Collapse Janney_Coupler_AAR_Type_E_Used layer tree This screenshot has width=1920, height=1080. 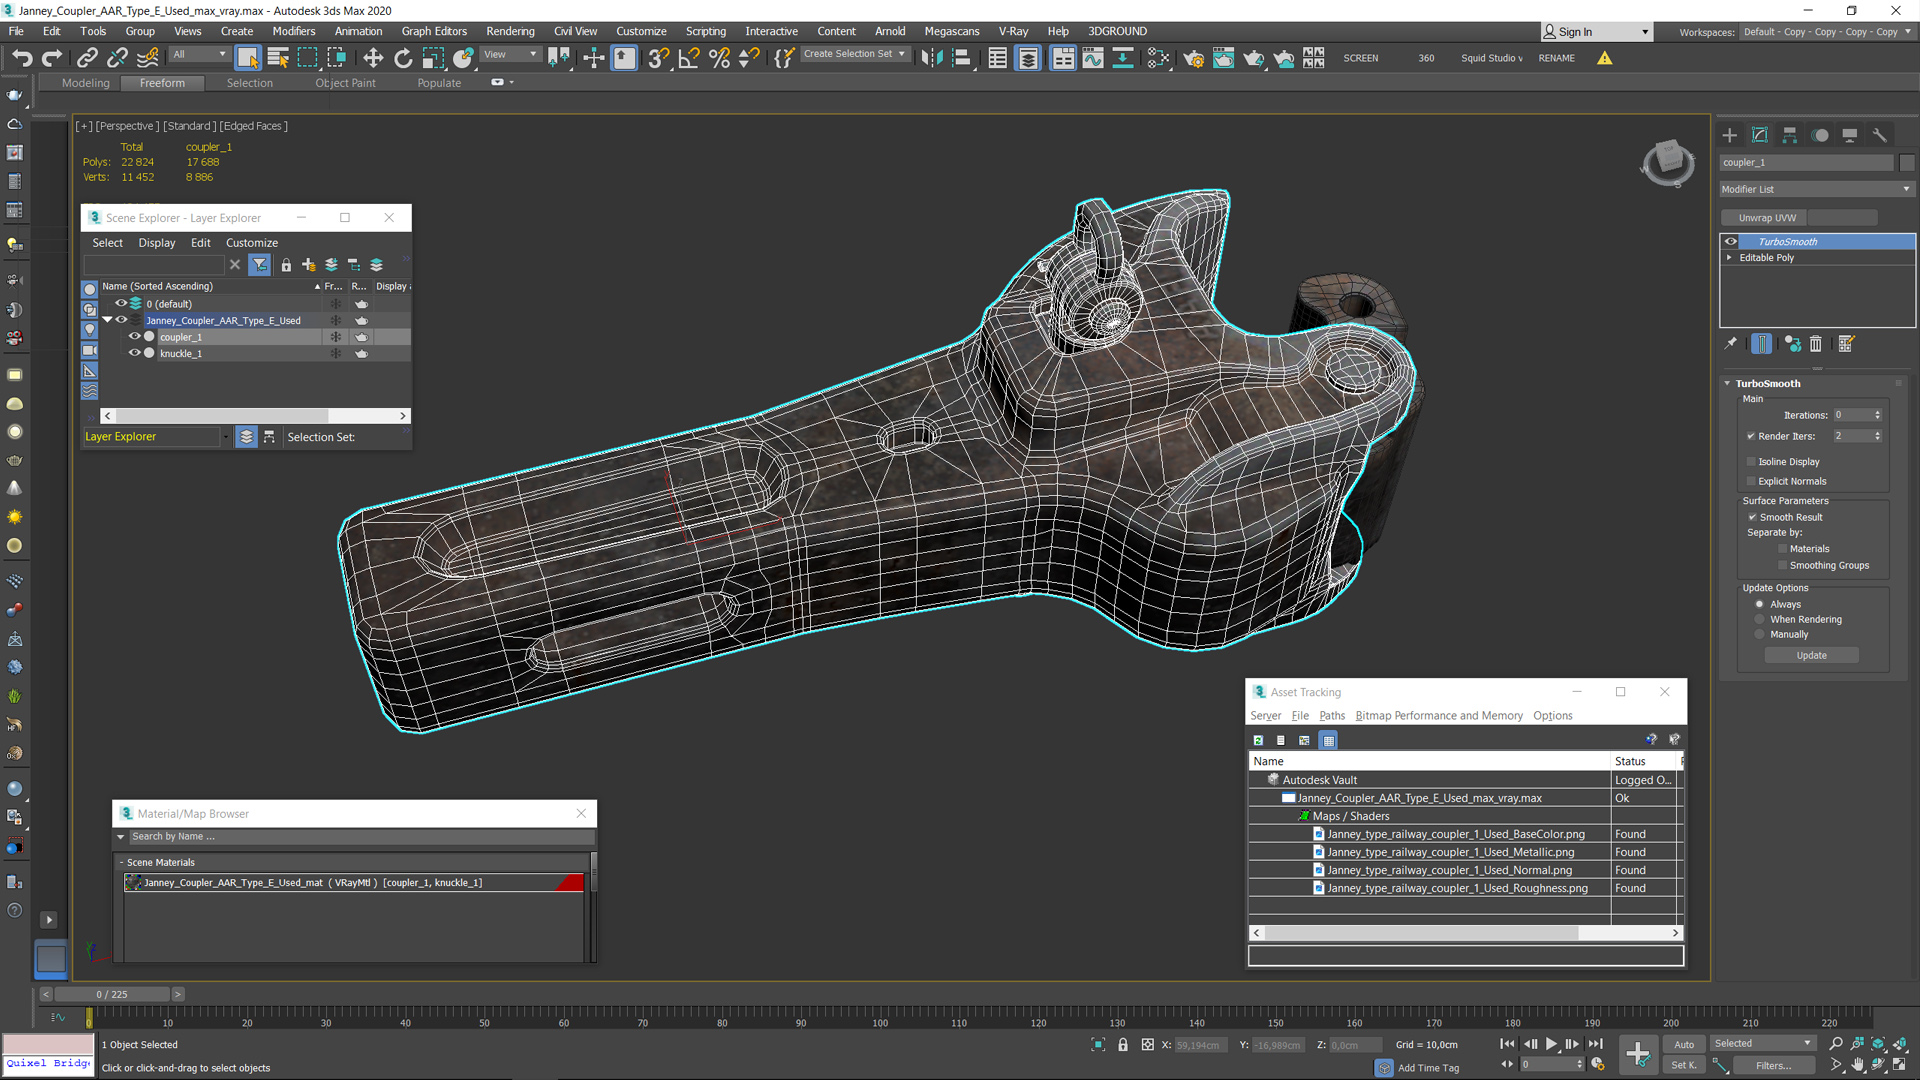point(108,320)
